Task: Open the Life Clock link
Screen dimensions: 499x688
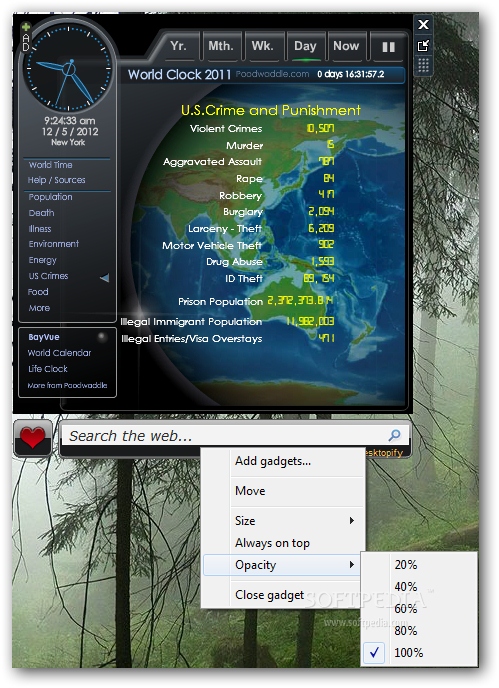Action: tap(48, 369)
